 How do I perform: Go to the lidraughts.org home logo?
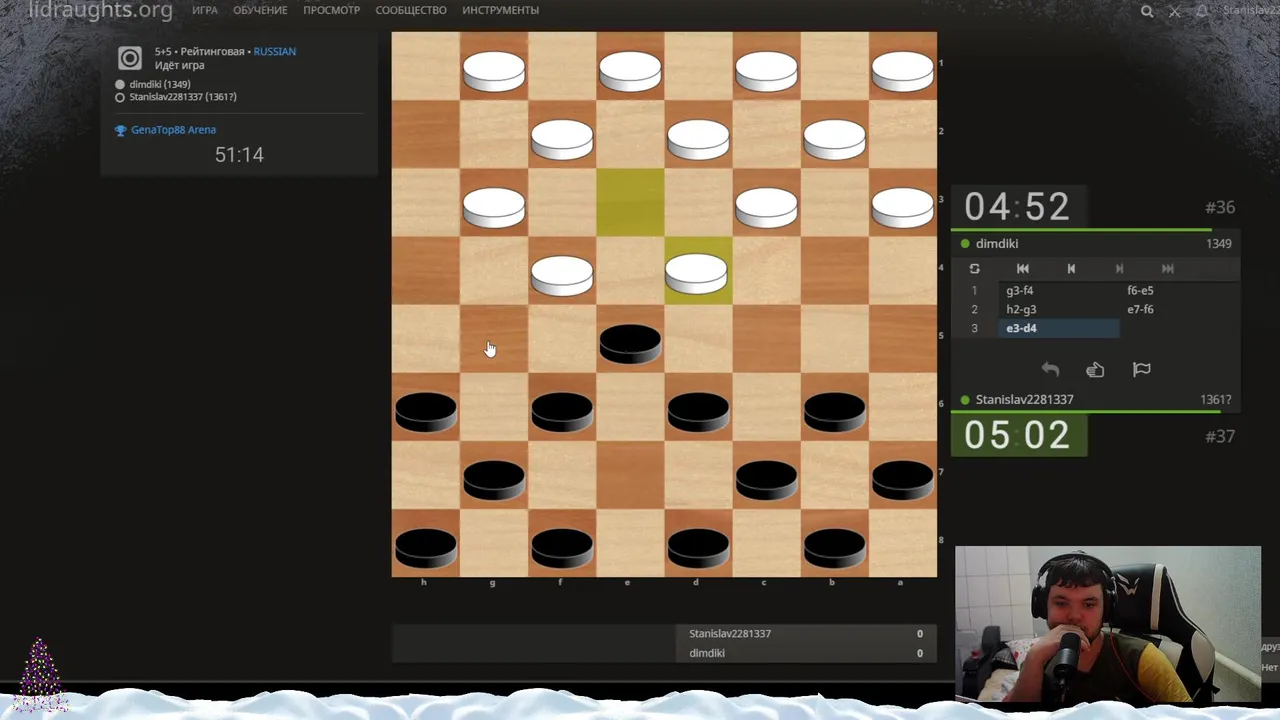(100, 10)
